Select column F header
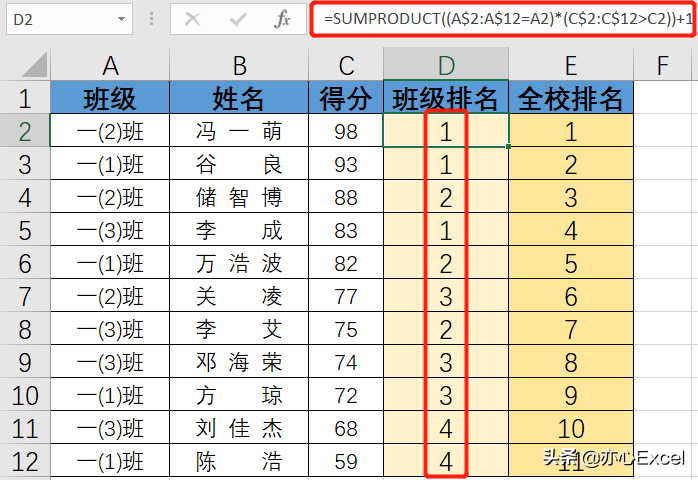This screenshot has height=480, width=698. point(663,65)
